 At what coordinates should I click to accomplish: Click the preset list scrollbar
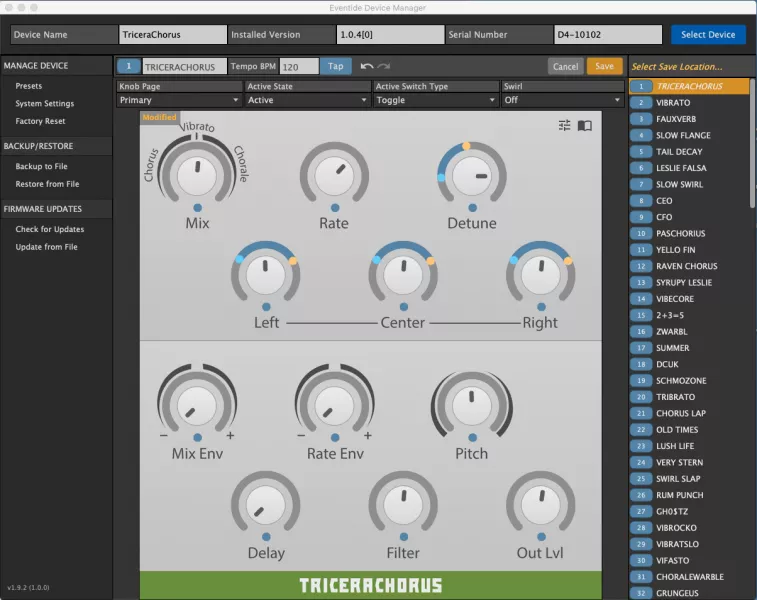752,143
